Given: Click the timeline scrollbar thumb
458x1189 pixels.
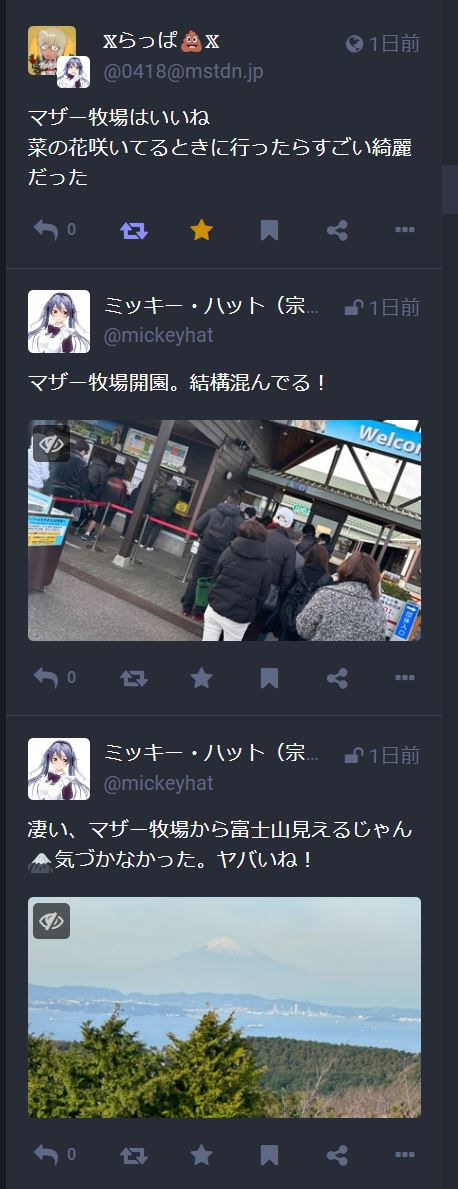Looking at the screenshot, I should point(450,190).
